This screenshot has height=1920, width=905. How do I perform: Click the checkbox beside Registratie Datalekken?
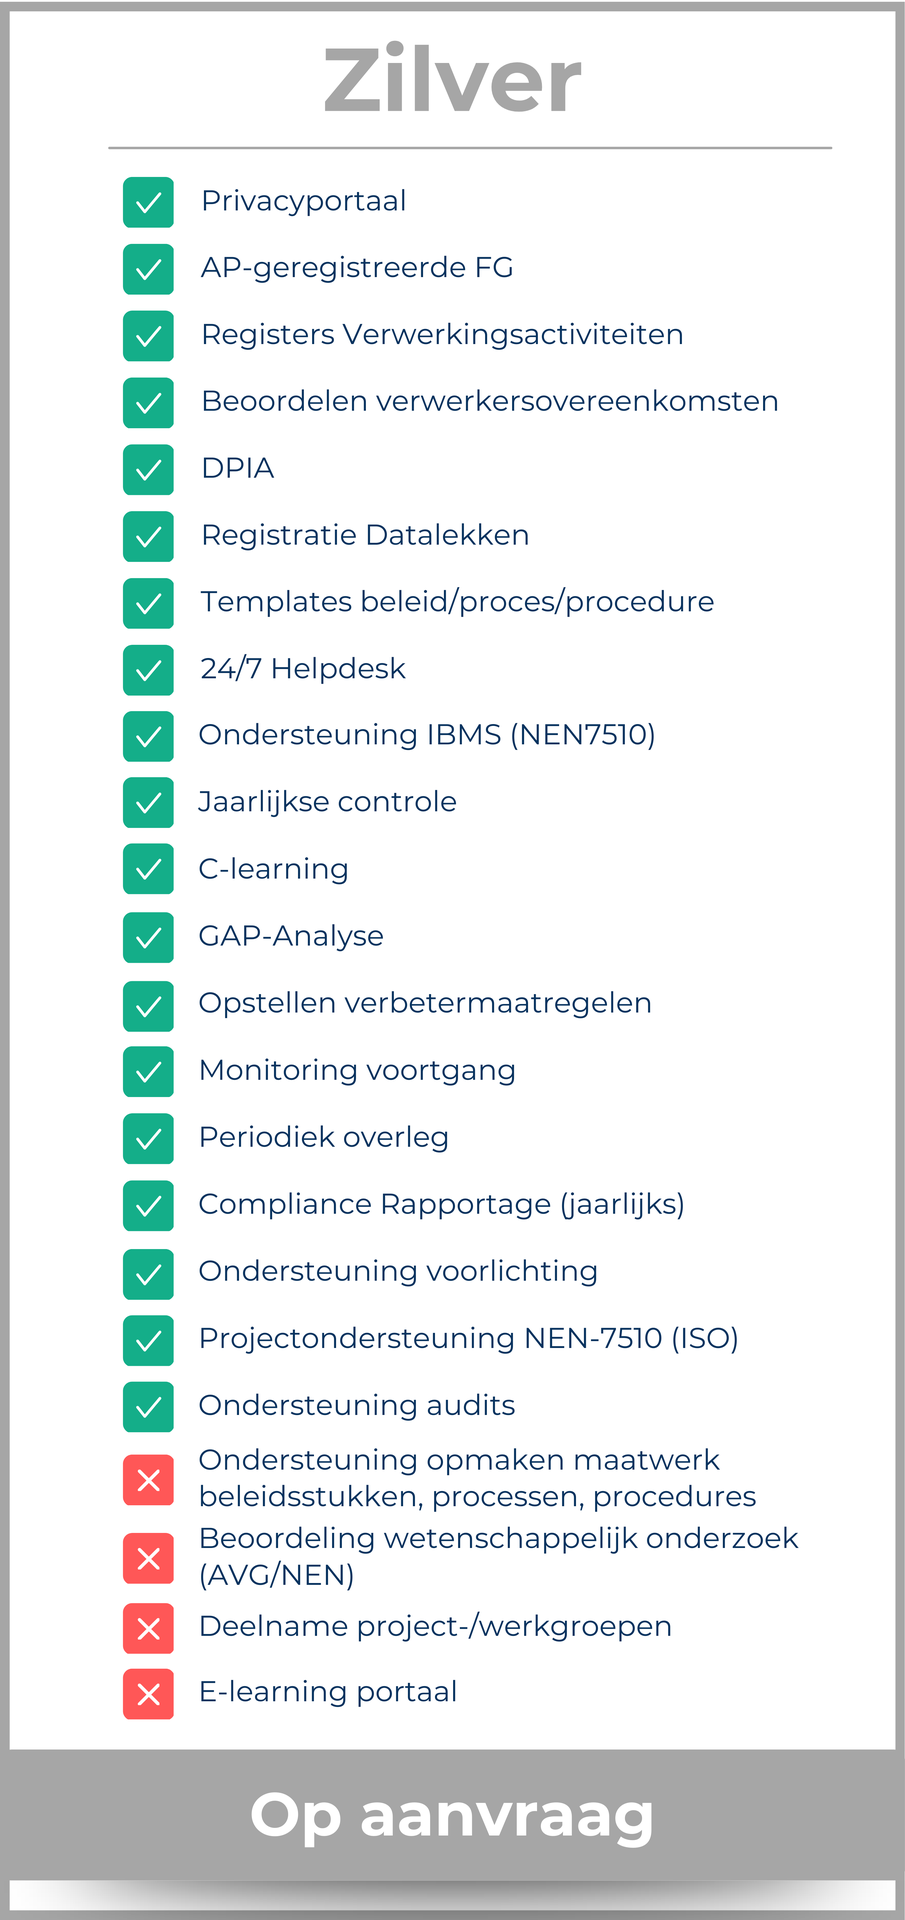tap(148, 536)
